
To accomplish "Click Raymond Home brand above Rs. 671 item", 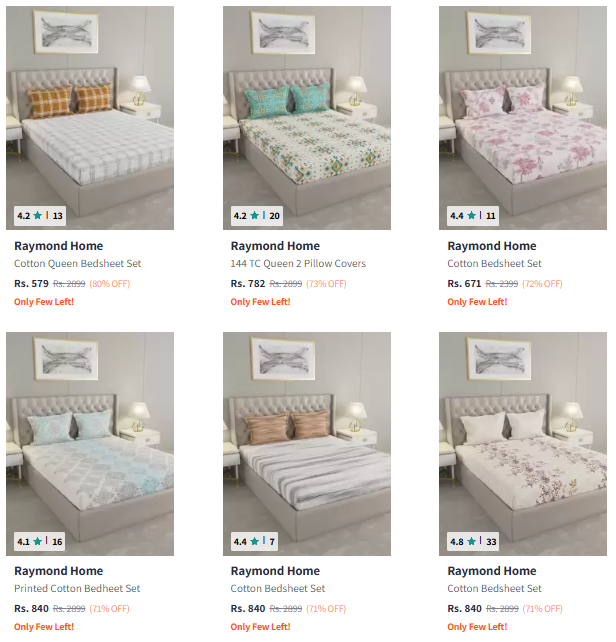I will 492,246.
